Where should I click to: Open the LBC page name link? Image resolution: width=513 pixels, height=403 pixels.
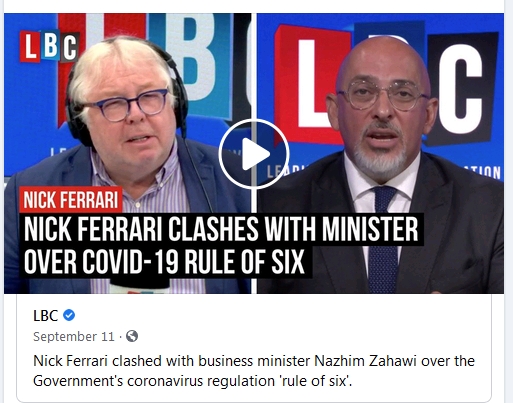pos(46,315)
